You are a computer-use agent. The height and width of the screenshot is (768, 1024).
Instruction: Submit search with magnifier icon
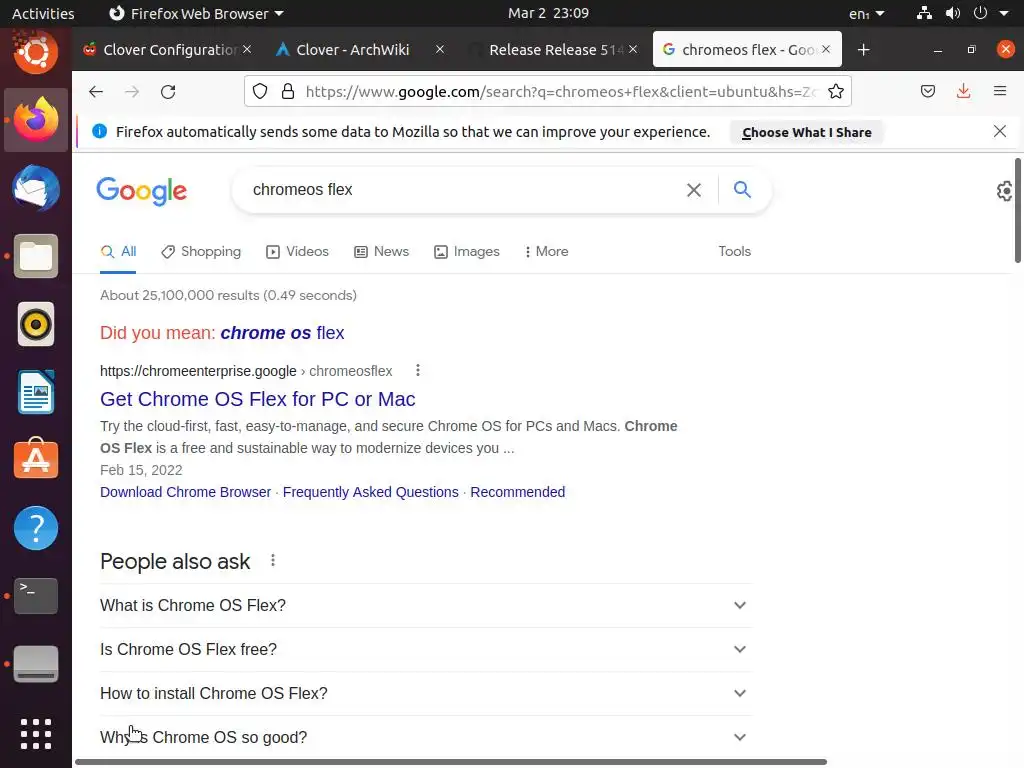click(742, 189)
